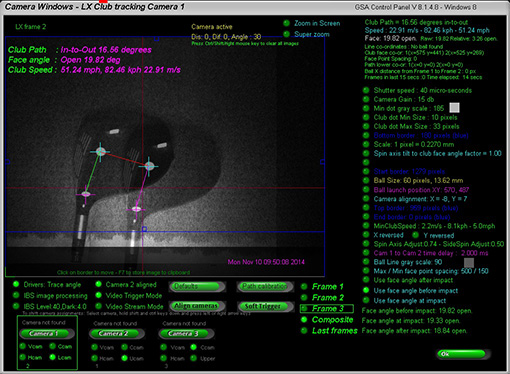Click the Align cameras button
Screen dimensions: 510x374
tap(196, 306)
